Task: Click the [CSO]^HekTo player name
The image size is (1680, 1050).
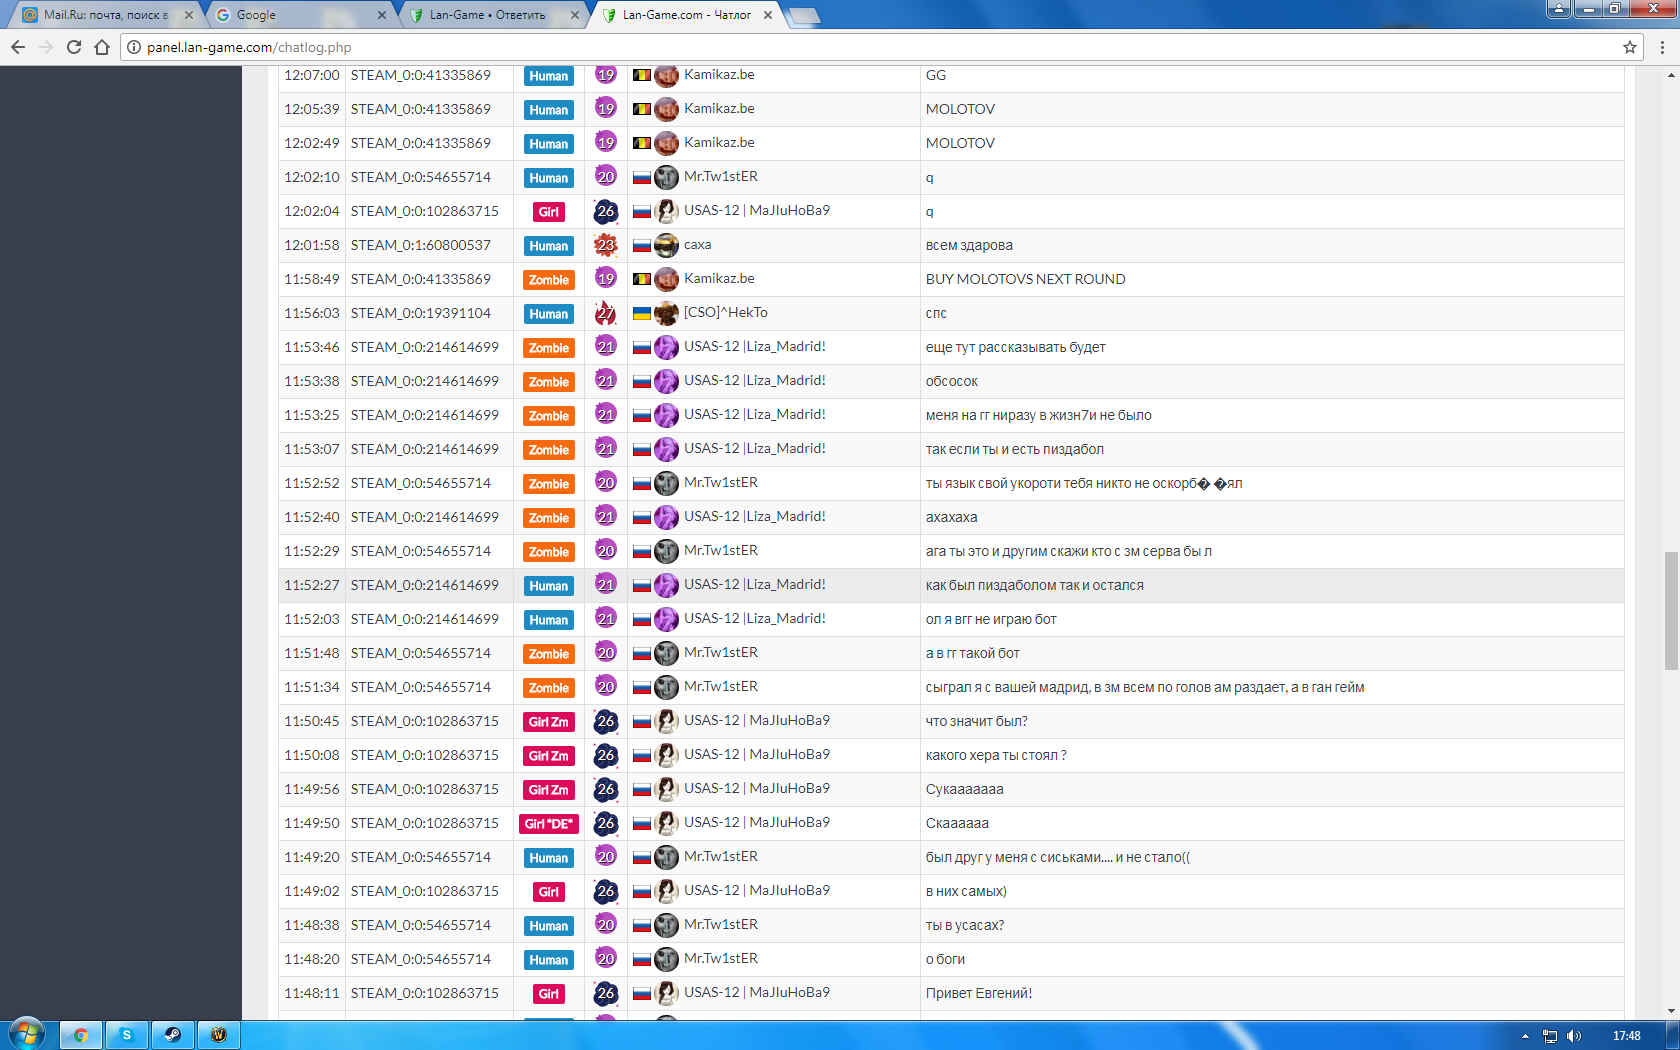Action: (x=725, y=313)
